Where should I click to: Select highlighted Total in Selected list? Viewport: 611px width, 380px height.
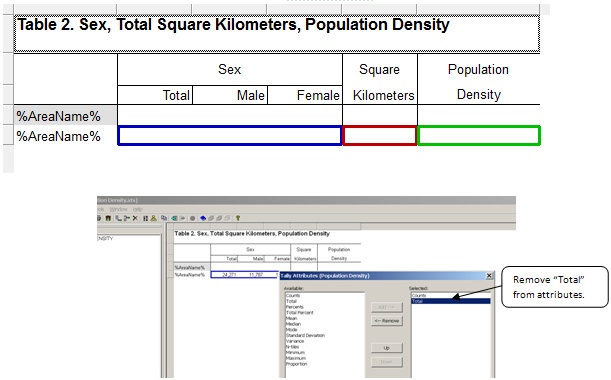point(451,301)
